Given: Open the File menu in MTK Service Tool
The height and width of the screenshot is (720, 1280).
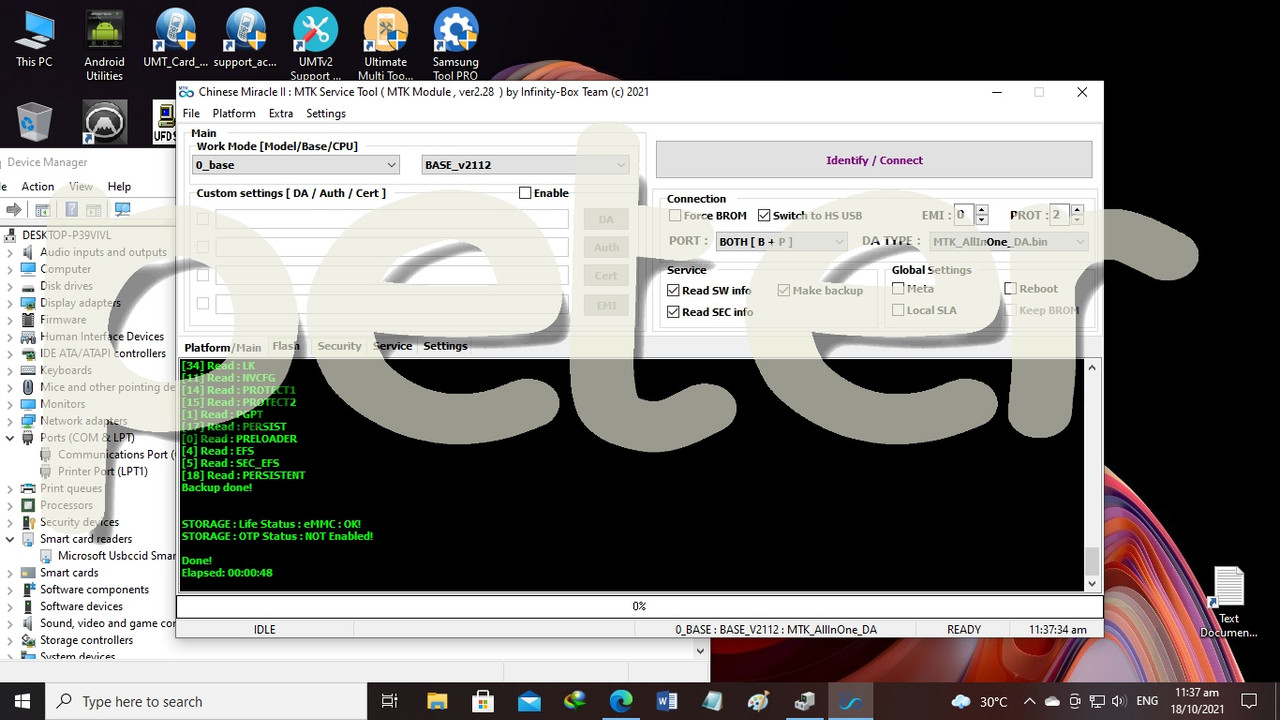Looking at the screenshot, I should point(191,114).
